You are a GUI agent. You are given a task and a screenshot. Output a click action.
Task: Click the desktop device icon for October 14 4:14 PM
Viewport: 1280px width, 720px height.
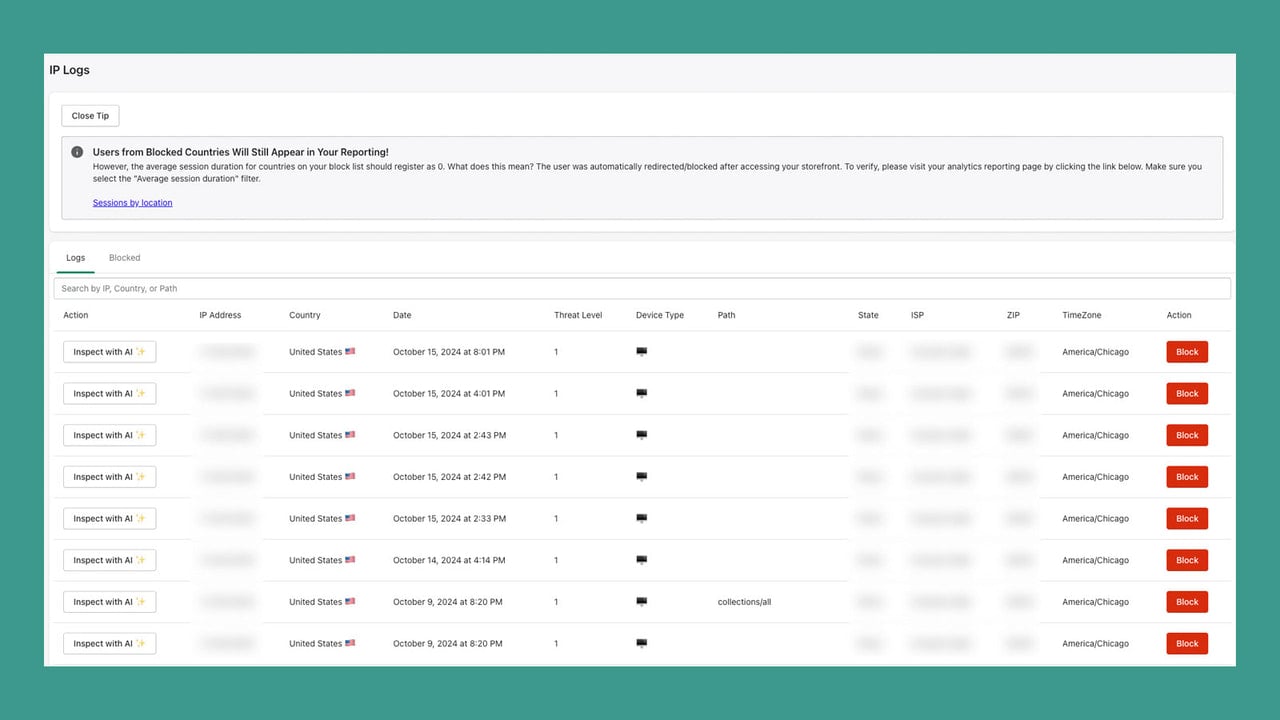coord(641,560)
